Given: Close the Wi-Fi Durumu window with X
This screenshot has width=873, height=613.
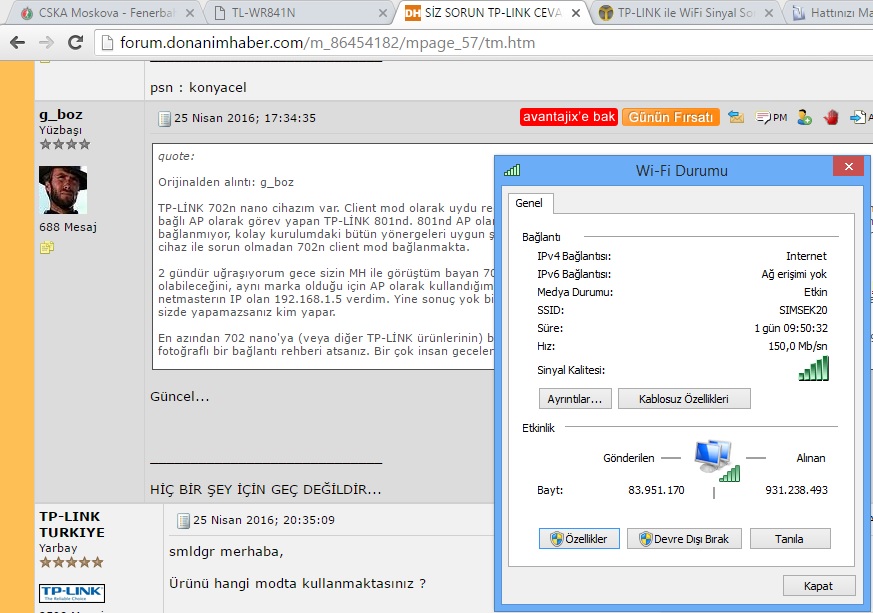Looking at the screenshot, I should [x=849, y=166].
